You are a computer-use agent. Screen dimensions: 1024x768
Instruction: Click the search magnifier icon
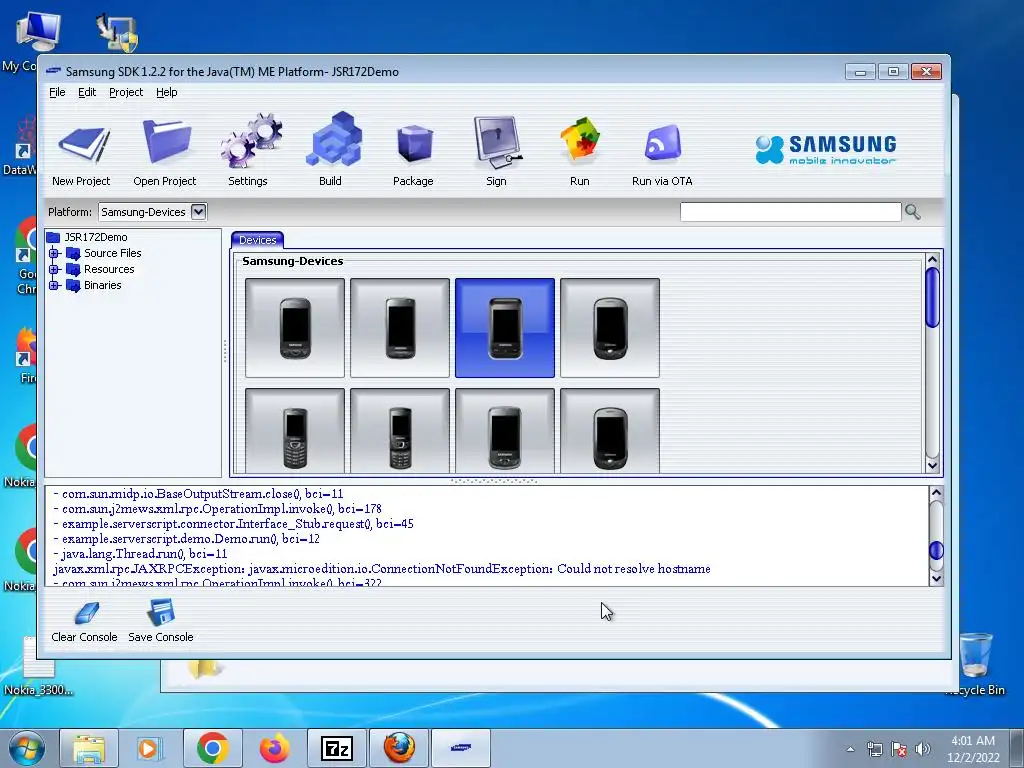(x=912, y=212)
